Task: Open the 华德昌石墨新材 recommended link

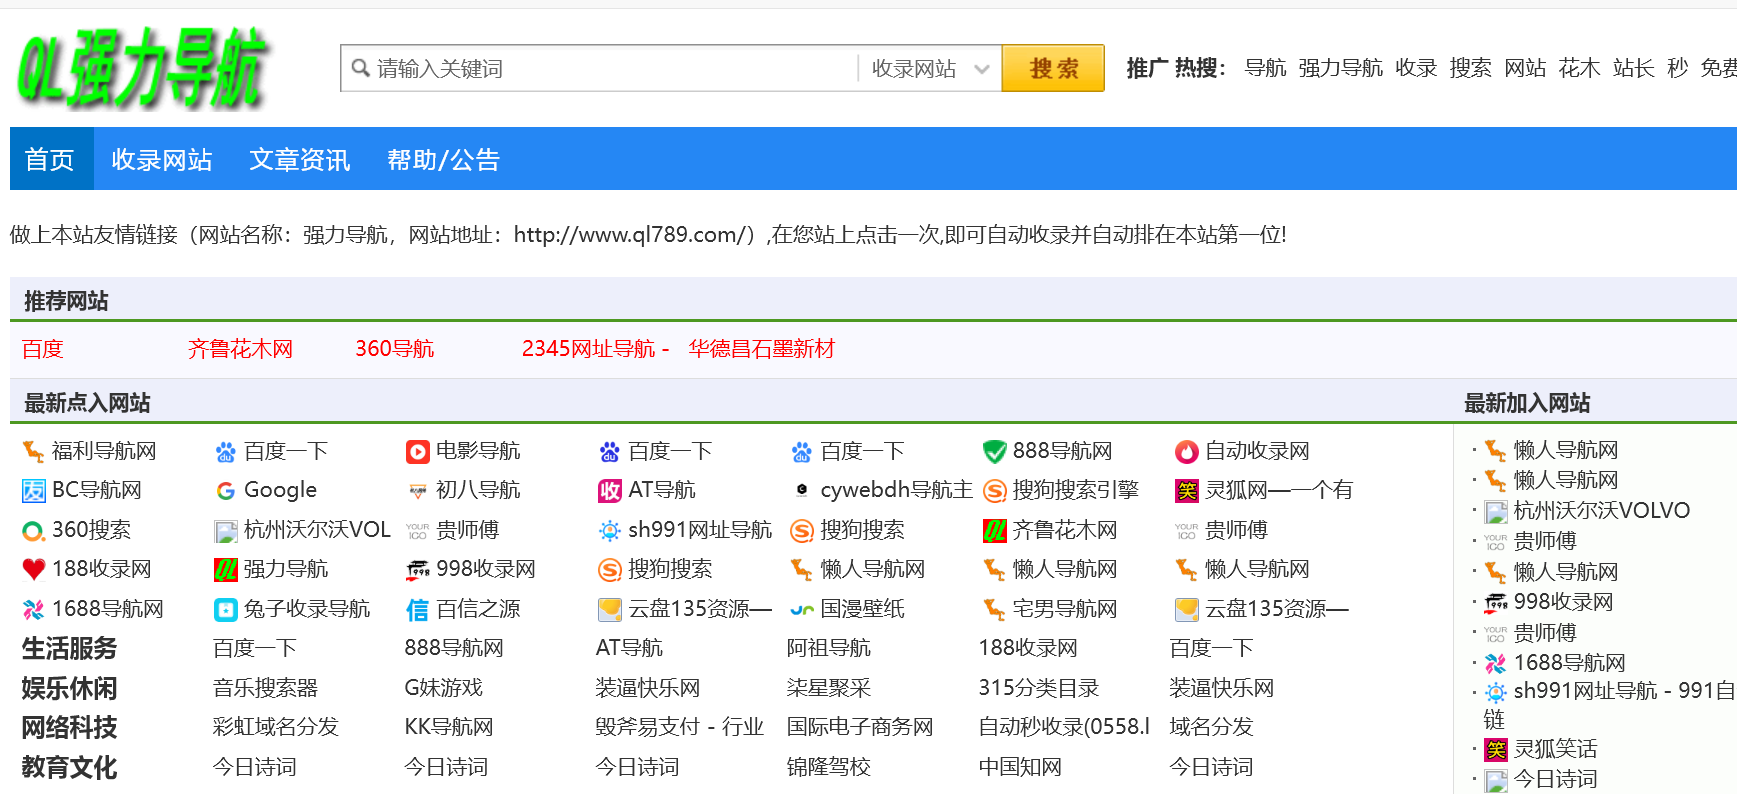Action: pos(762,349)
